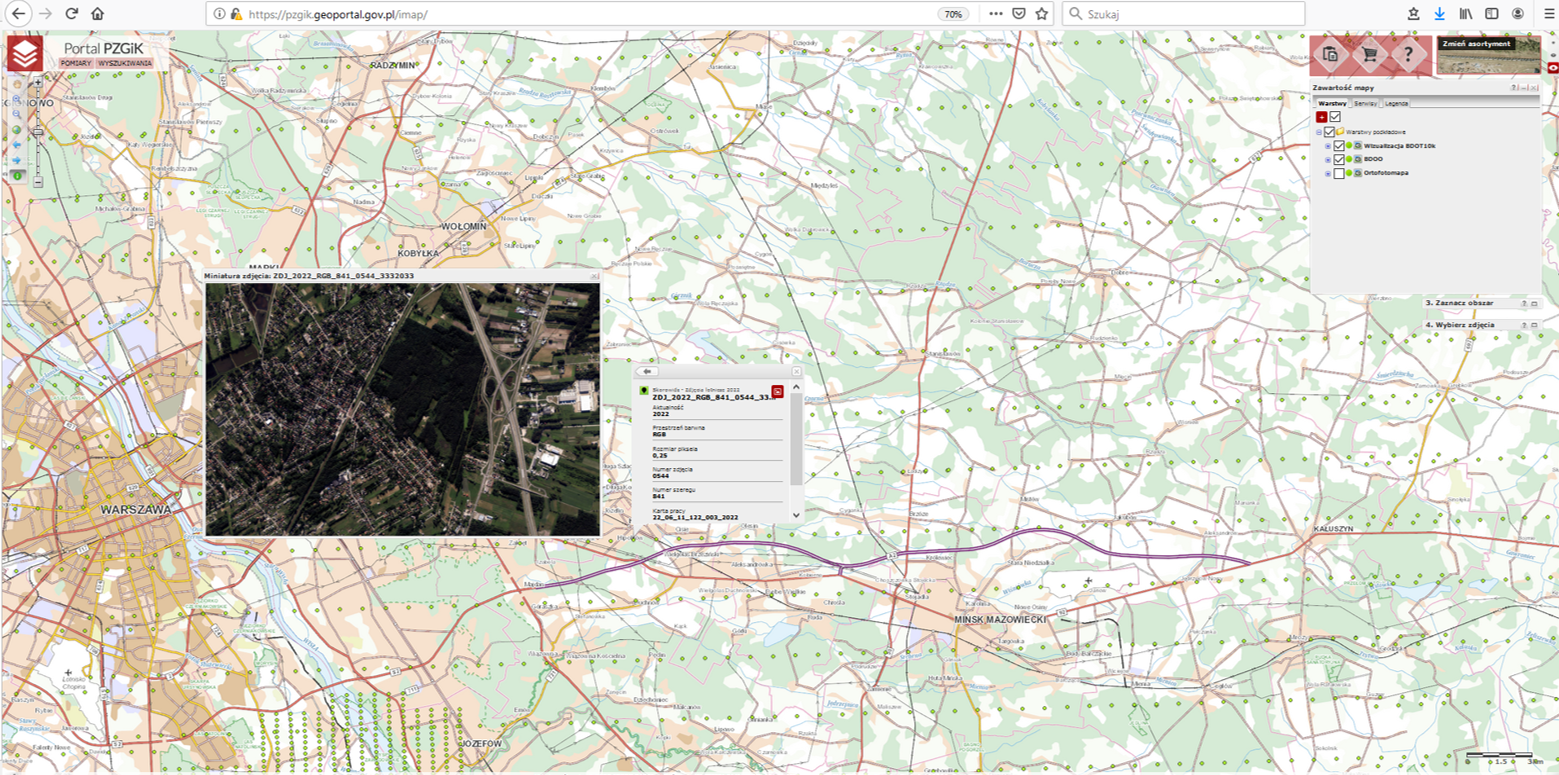Open the shopping cart icon

coord(1369,55)
